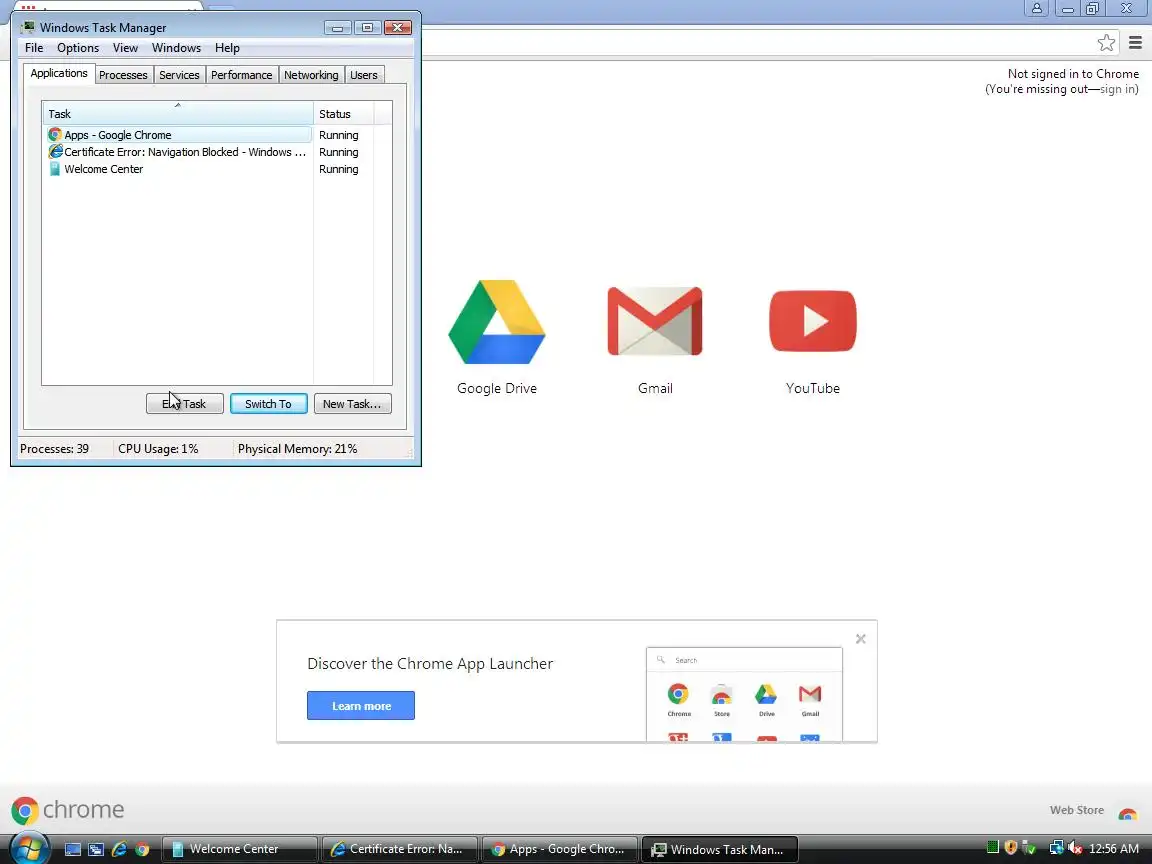
Task: Select Welcome Center task row
Action: [179, 169]
